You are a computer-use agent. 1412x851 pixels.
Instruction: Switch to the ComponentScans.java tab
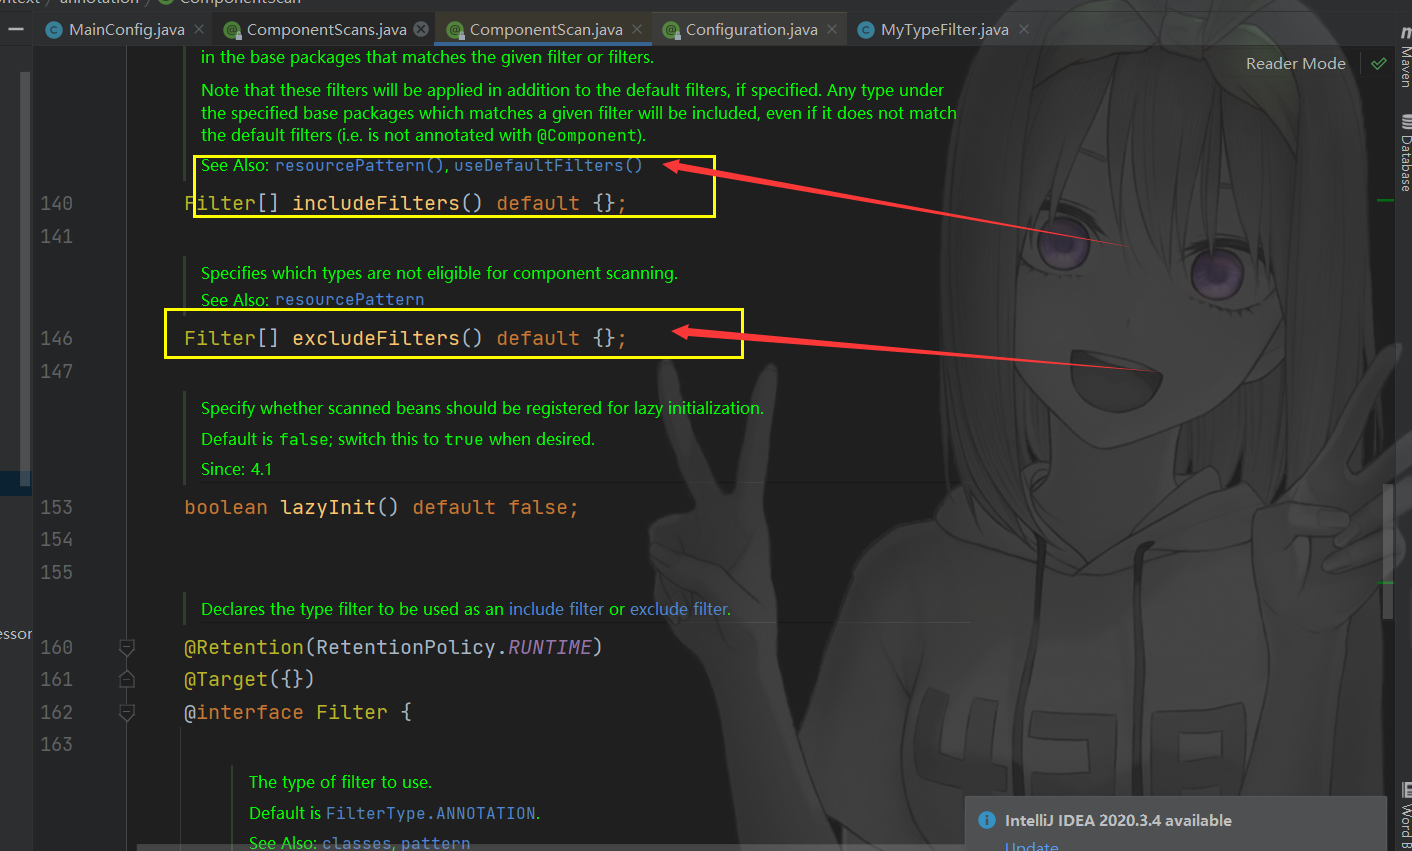[x=326, y=30]
